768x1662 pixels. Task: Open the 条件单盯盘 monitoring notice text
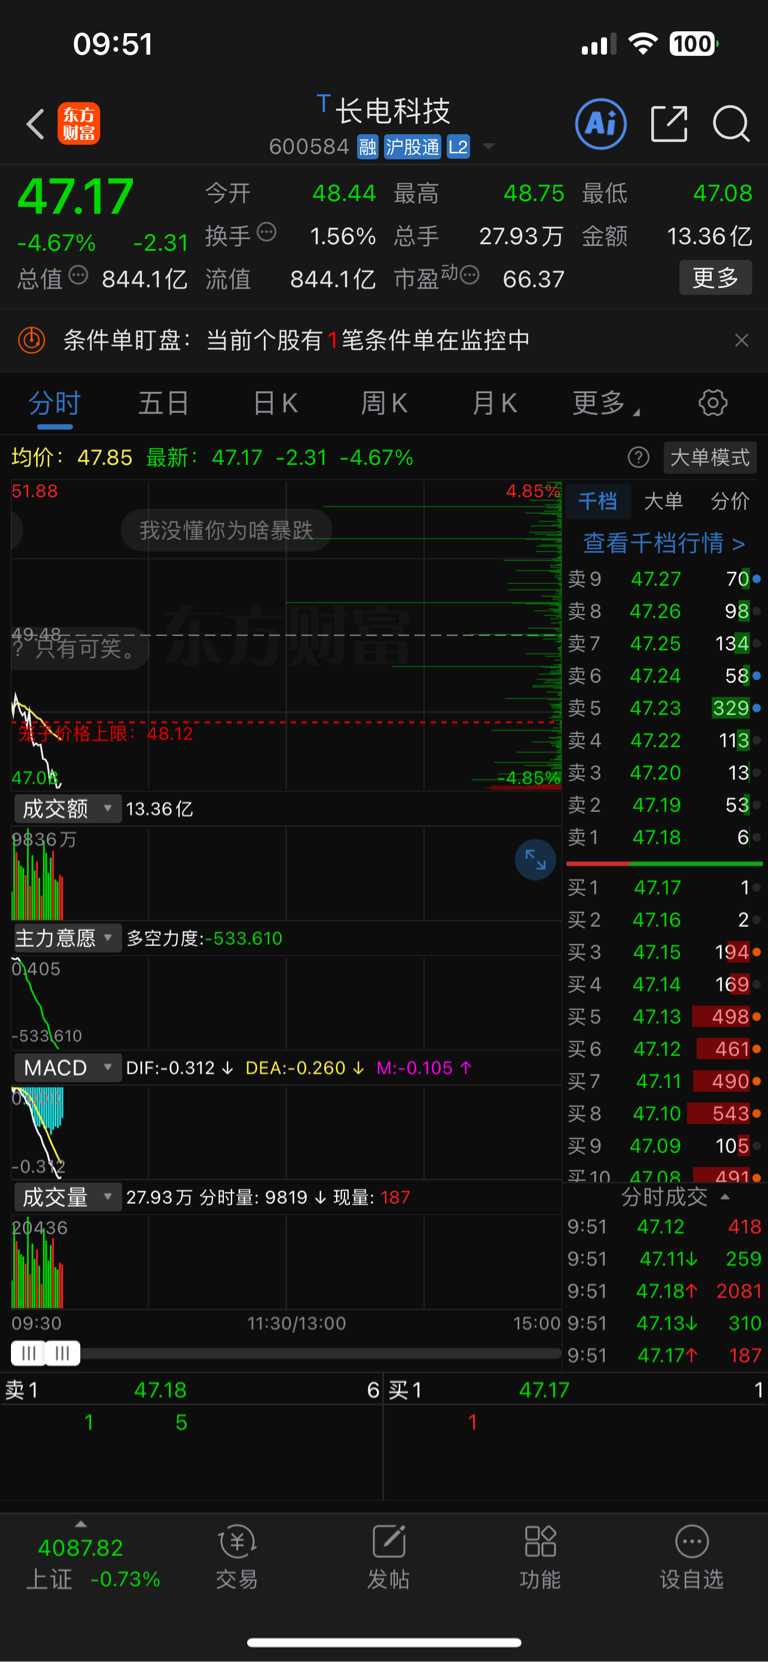click(296, 340)
